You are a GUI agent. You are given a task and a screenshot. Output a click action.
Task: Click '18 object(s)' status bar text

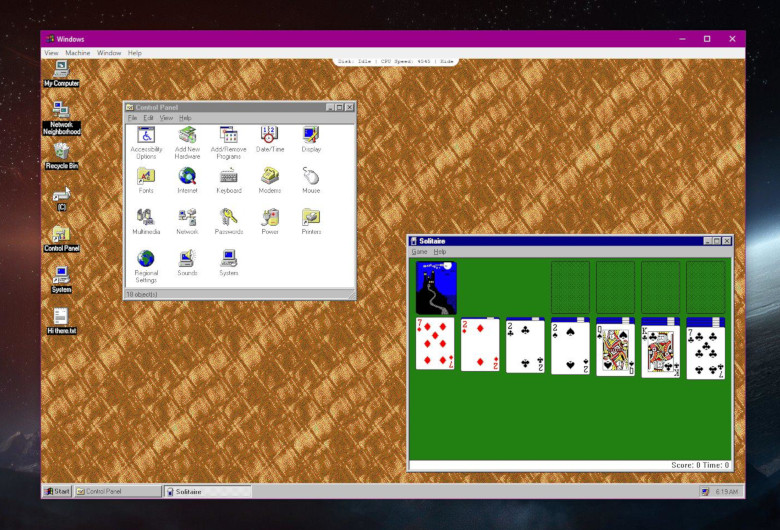click(x=142, y=295)
